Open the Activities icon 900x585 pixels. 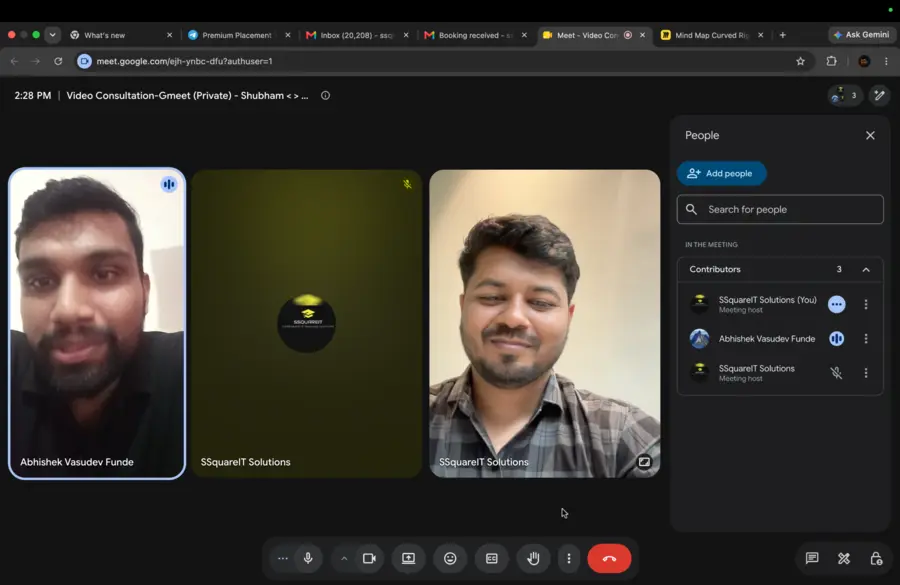click(844, 558)
